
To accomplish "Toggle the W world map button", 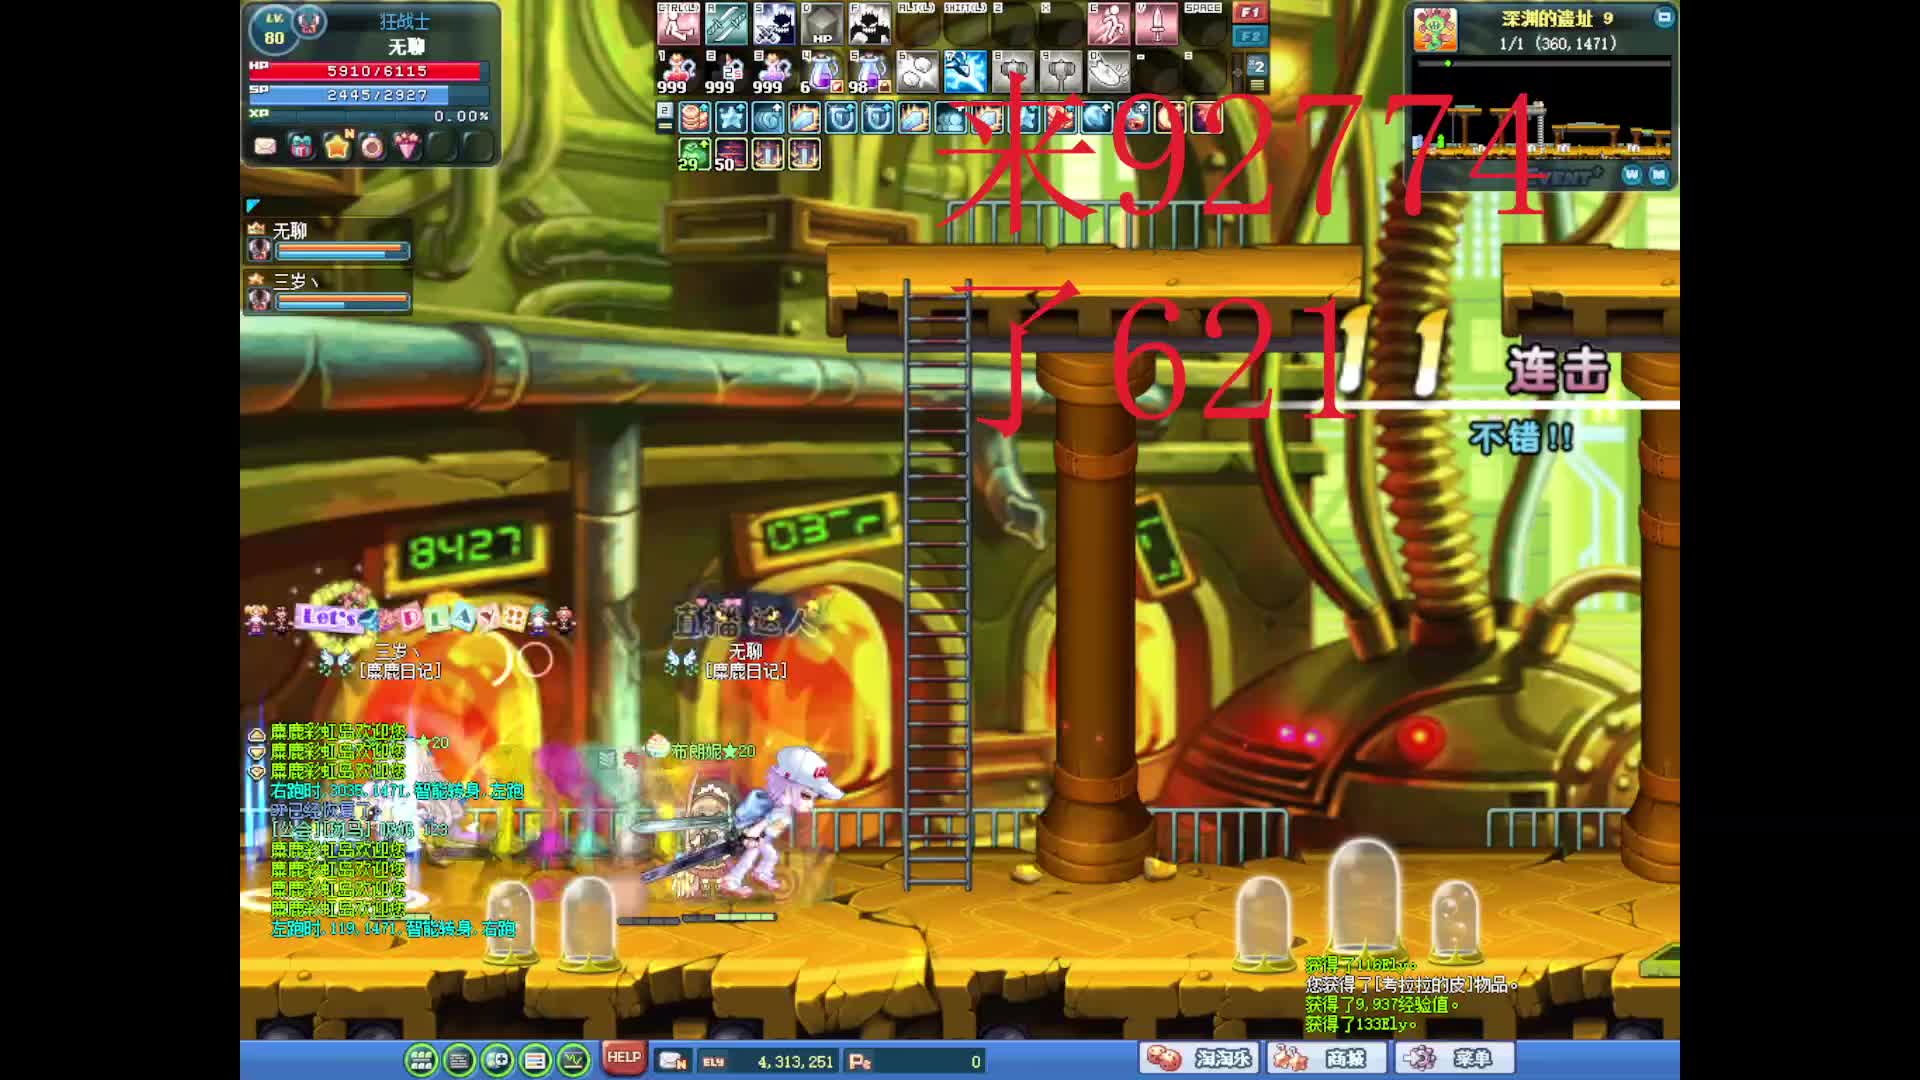I will click(x=1632, y=174).
